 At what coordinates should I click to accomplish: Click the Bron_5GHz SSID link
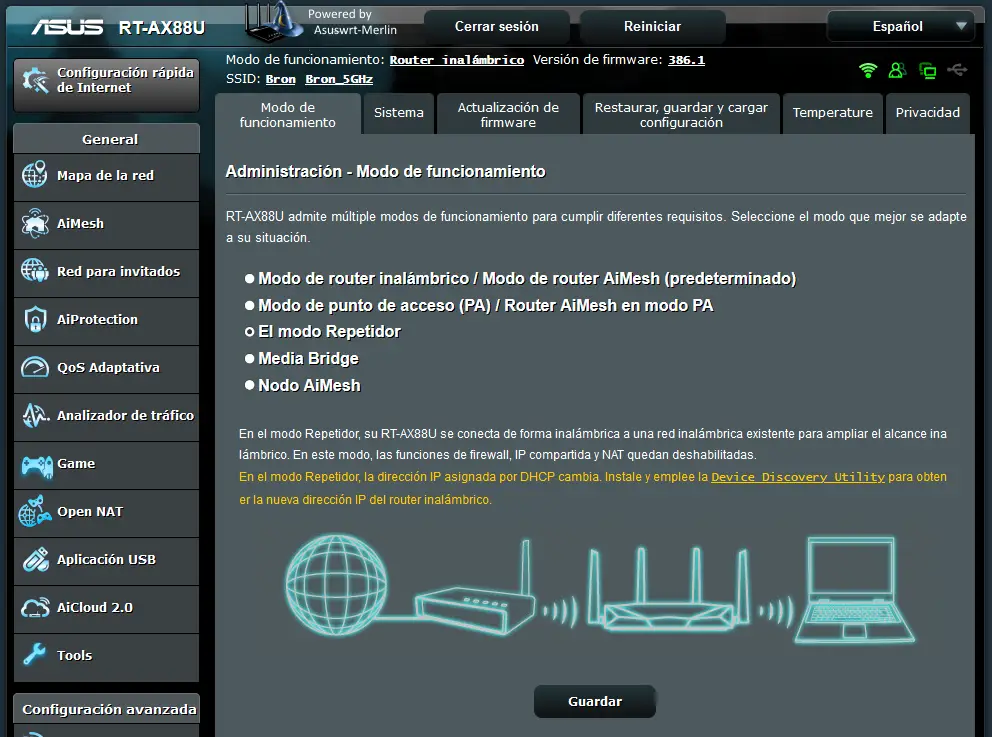pos(339,79)
